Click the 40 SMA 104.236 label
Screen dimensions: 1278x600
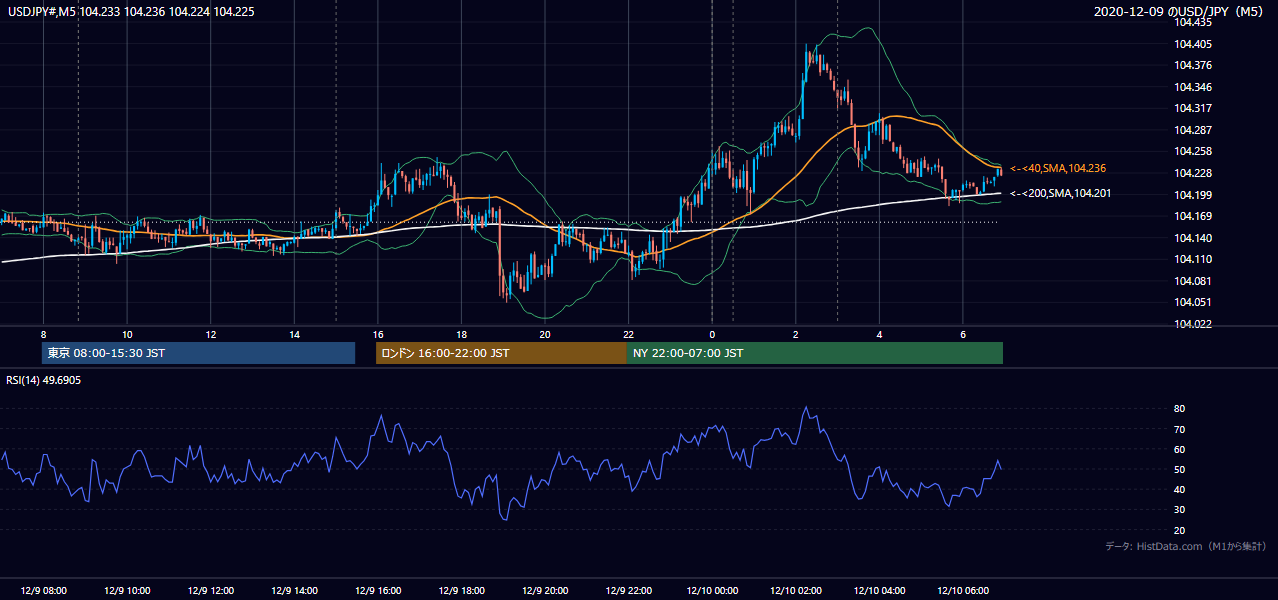[1058, 168]
